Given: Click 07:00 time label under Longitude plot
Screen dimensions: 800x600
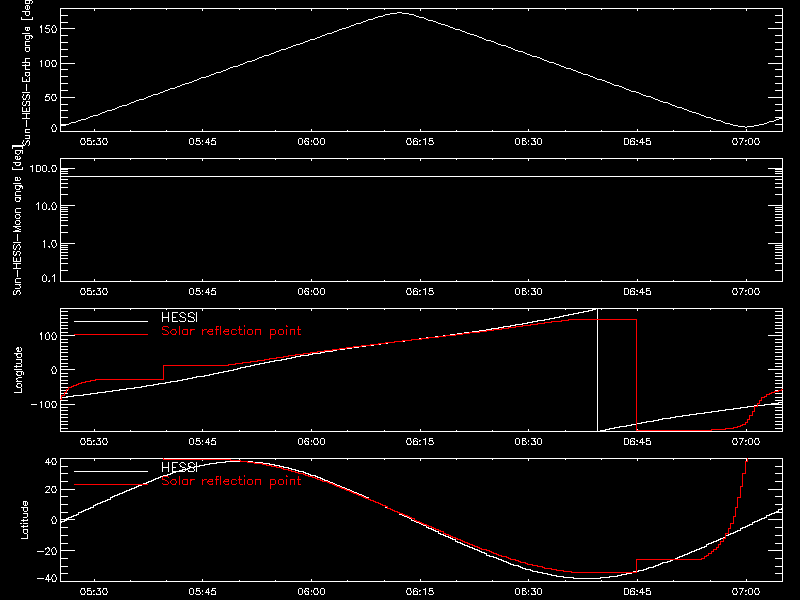Looking at the screenshot, I should coord(746,442).
